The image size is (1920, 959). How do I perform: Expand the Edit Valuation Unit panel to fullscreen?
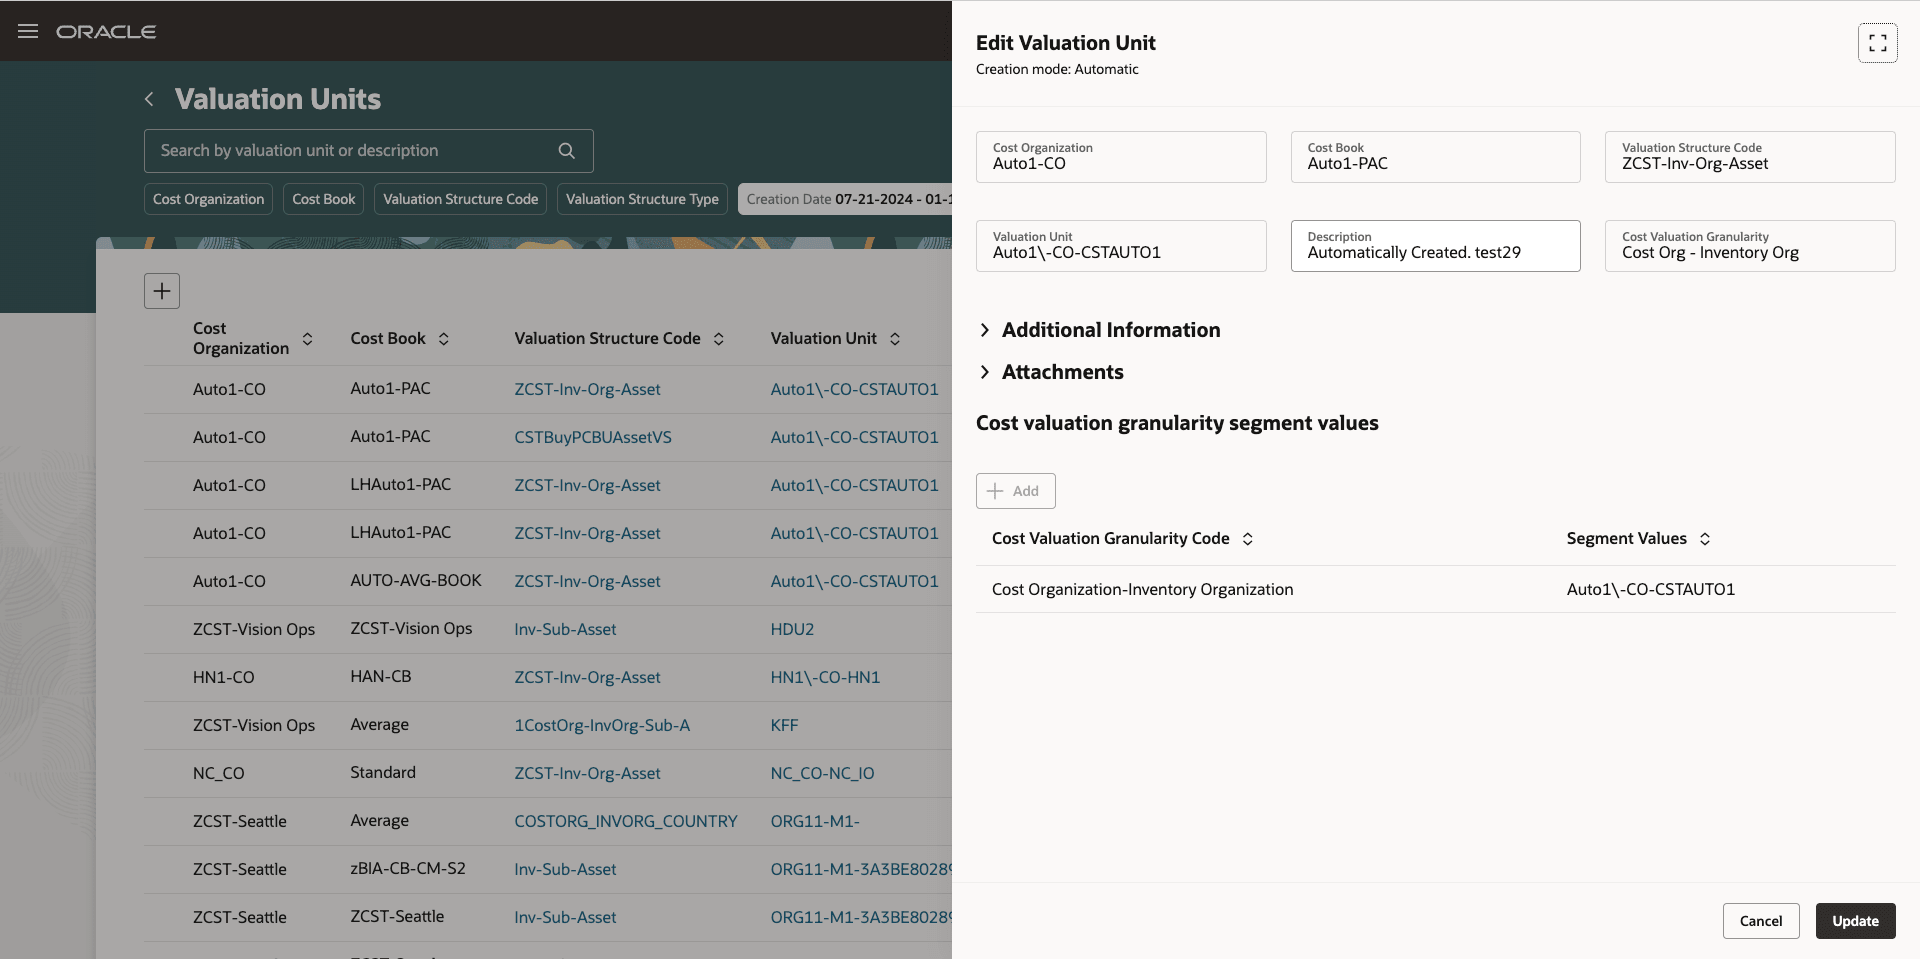point(1877,42)
